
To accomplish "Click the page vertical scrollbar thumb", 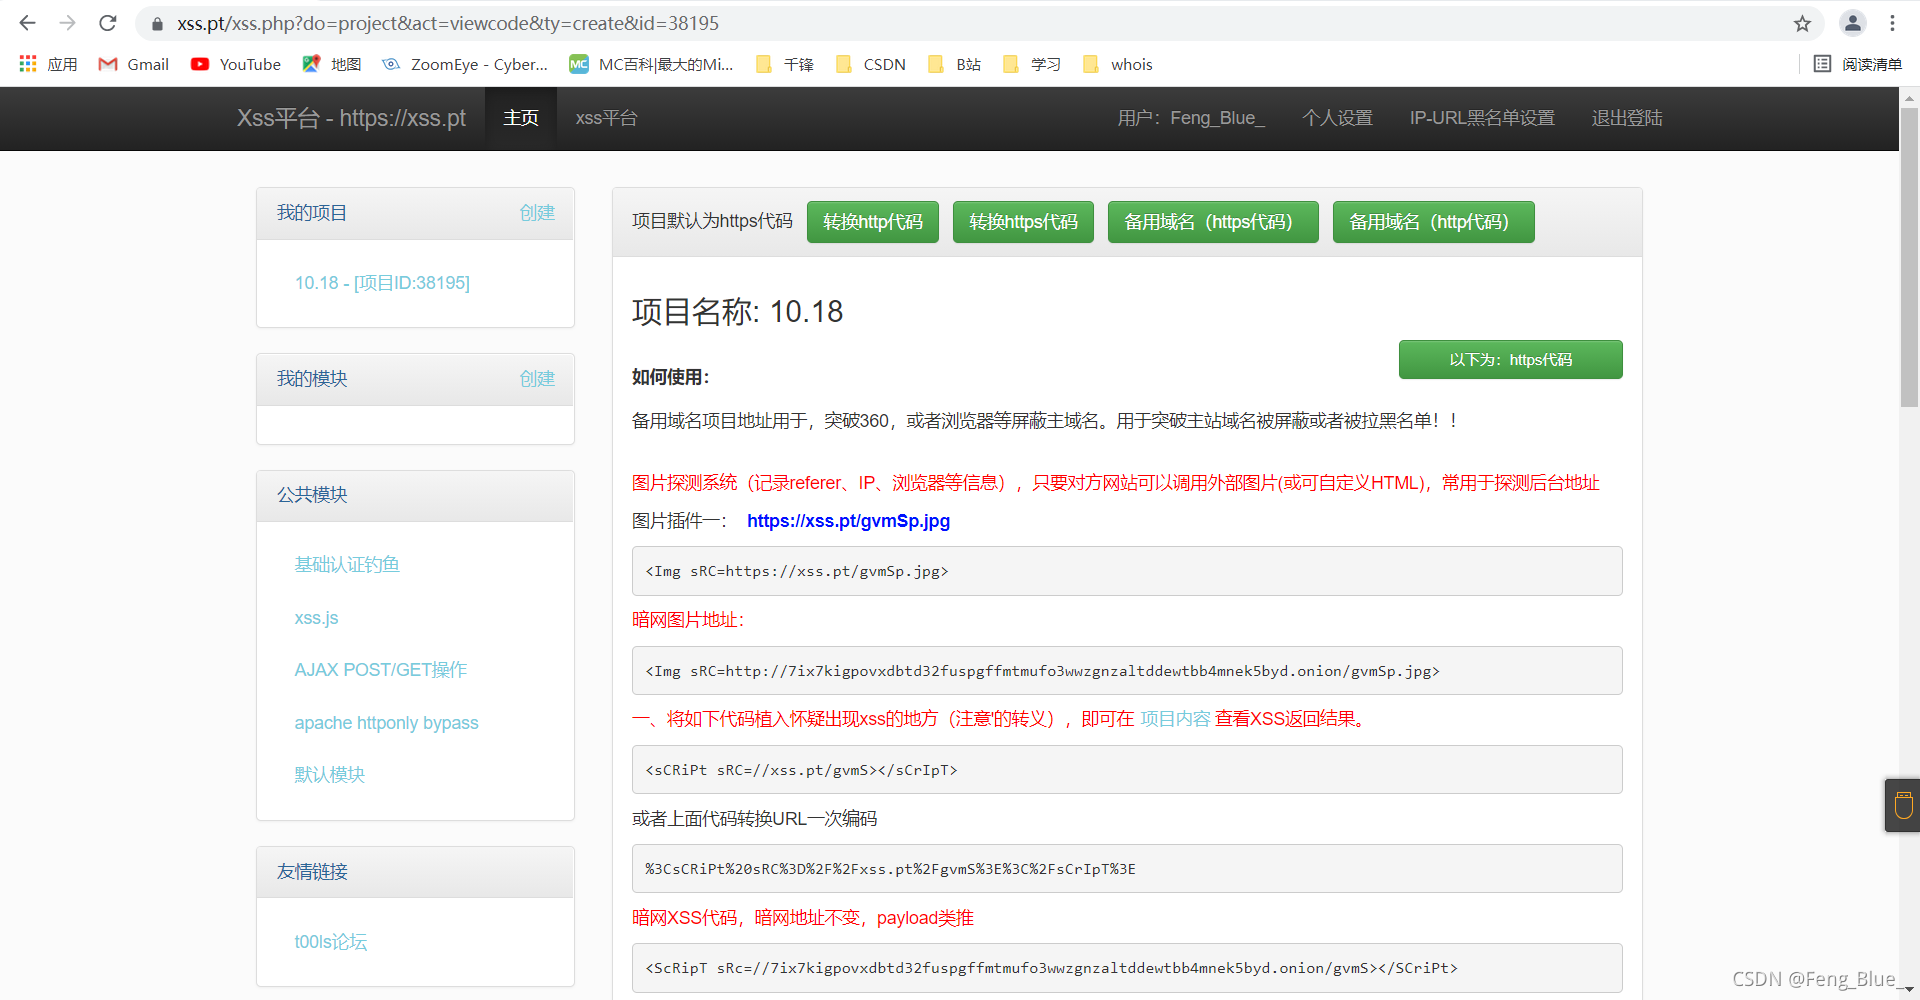I will coord(1909,258).
